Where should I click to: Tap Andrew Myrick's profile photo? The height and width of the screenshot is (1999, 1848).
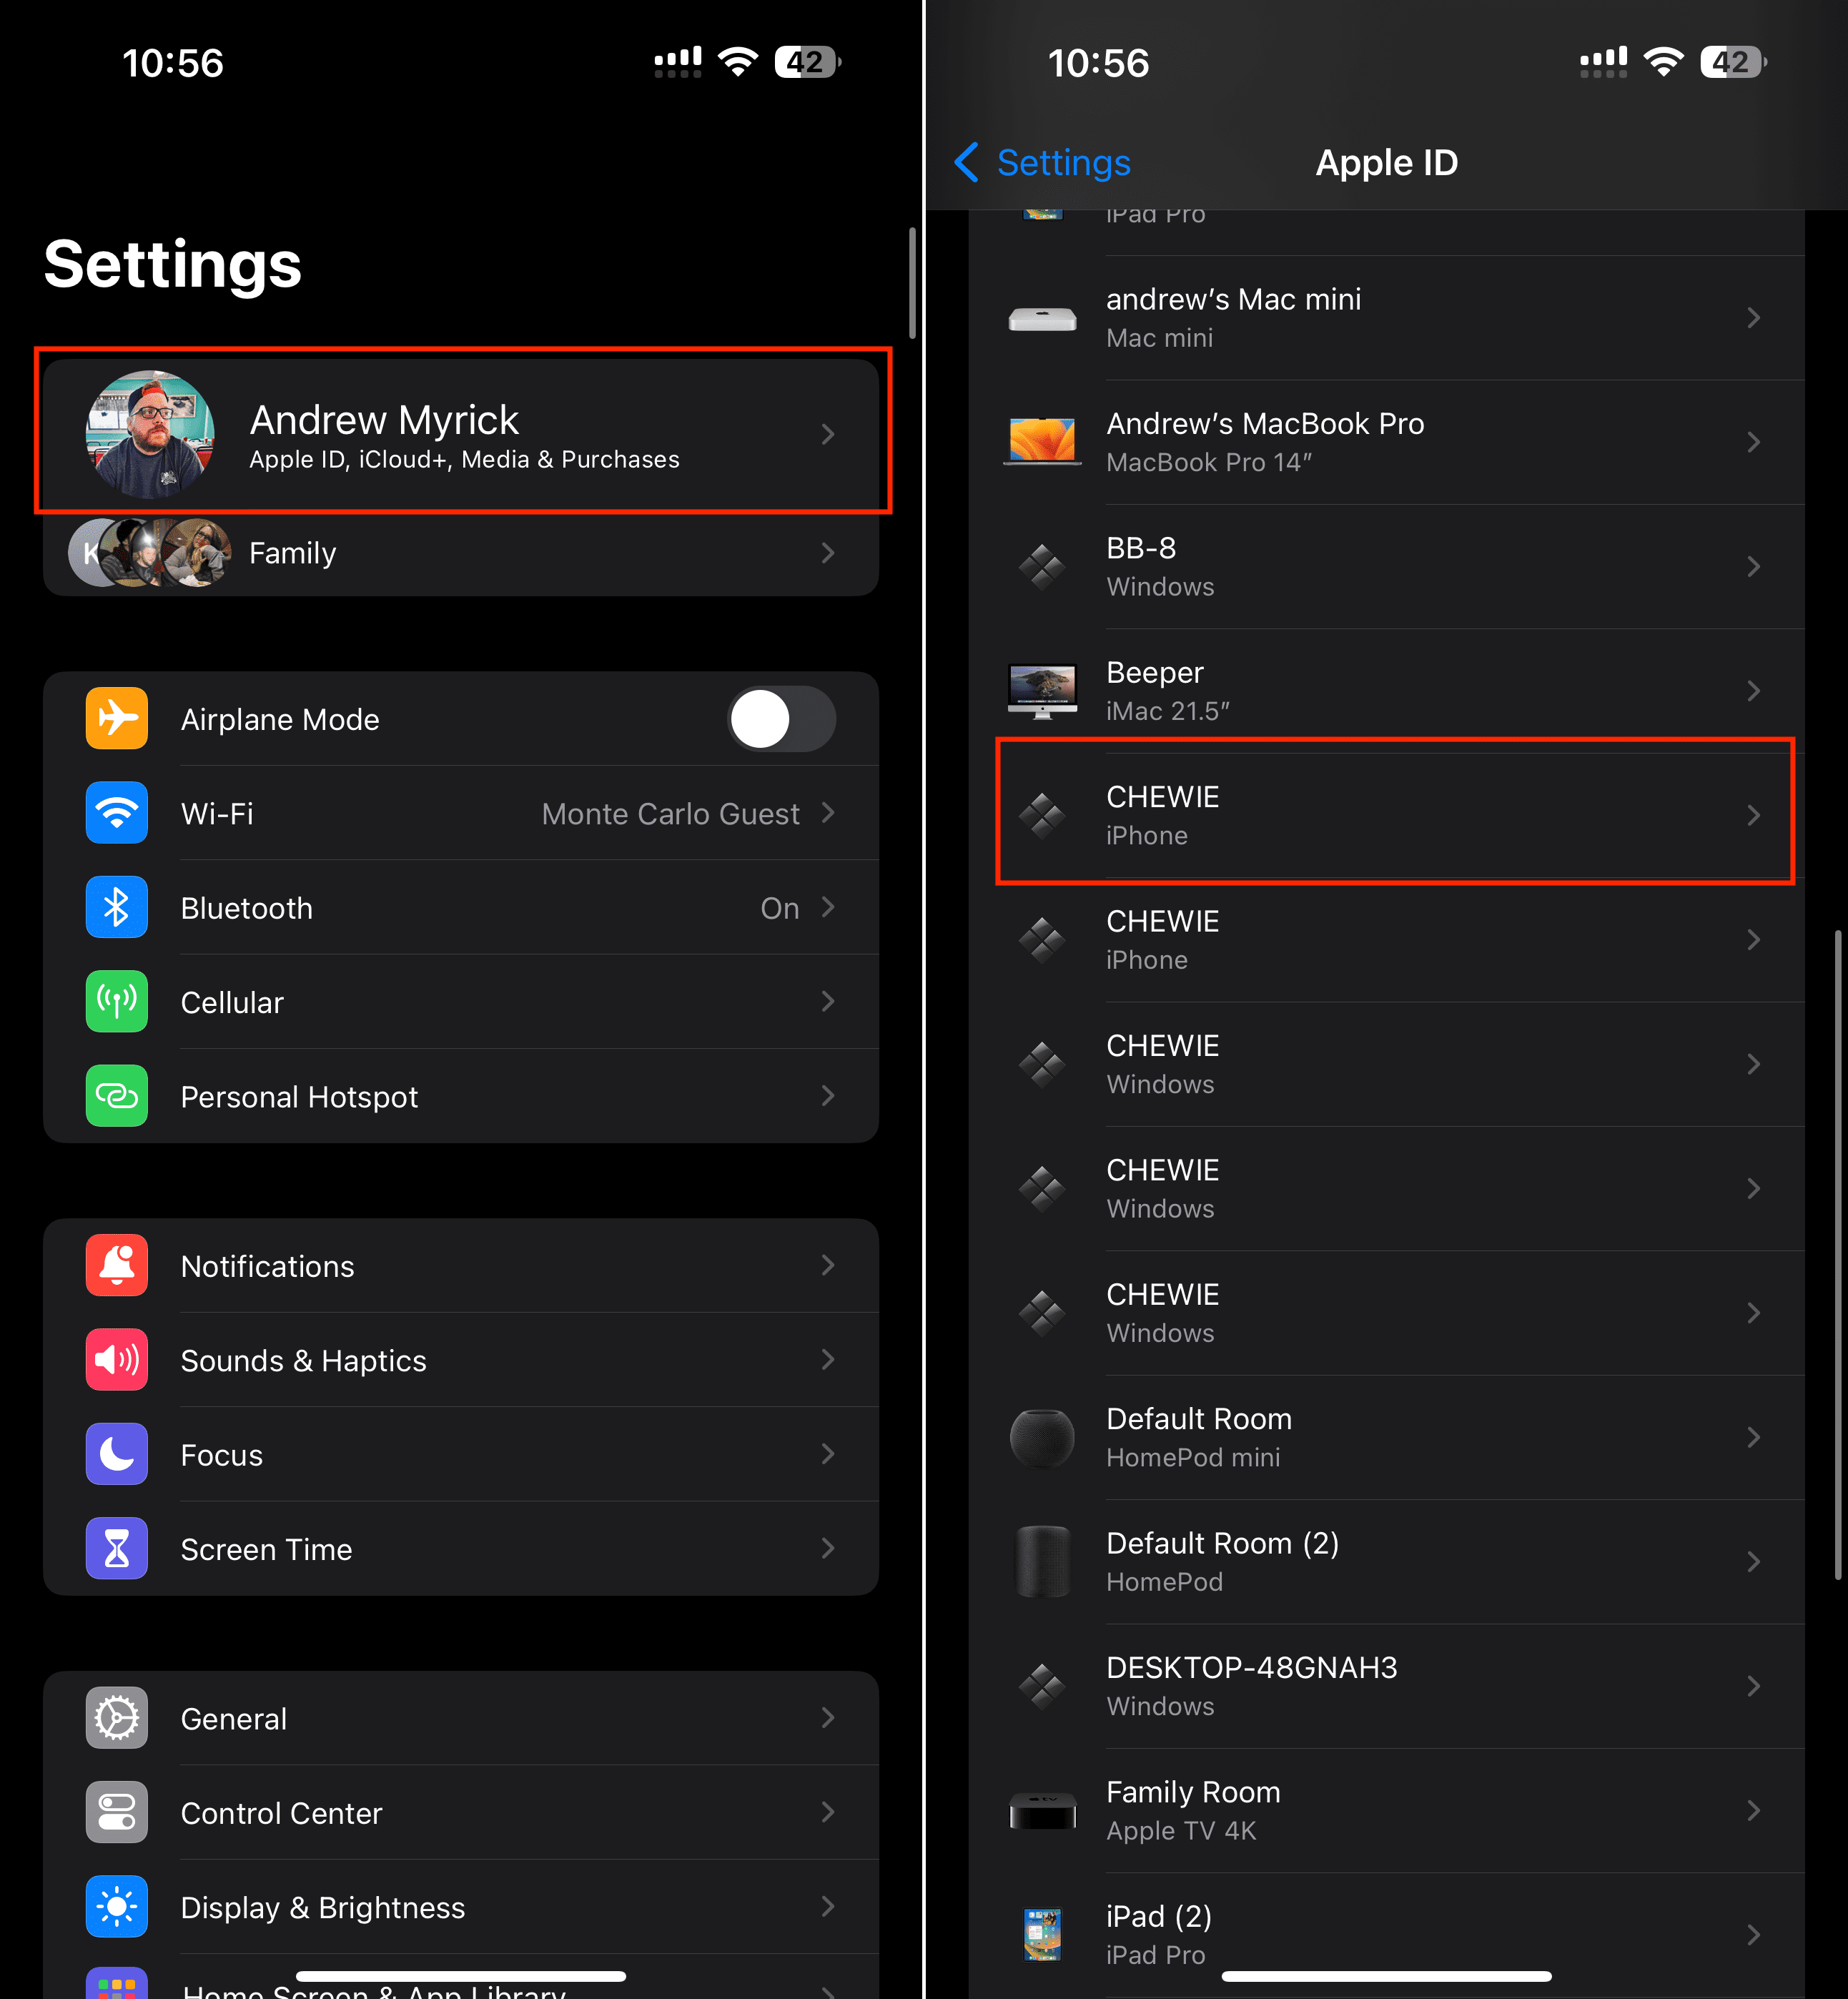click(150, 434)
